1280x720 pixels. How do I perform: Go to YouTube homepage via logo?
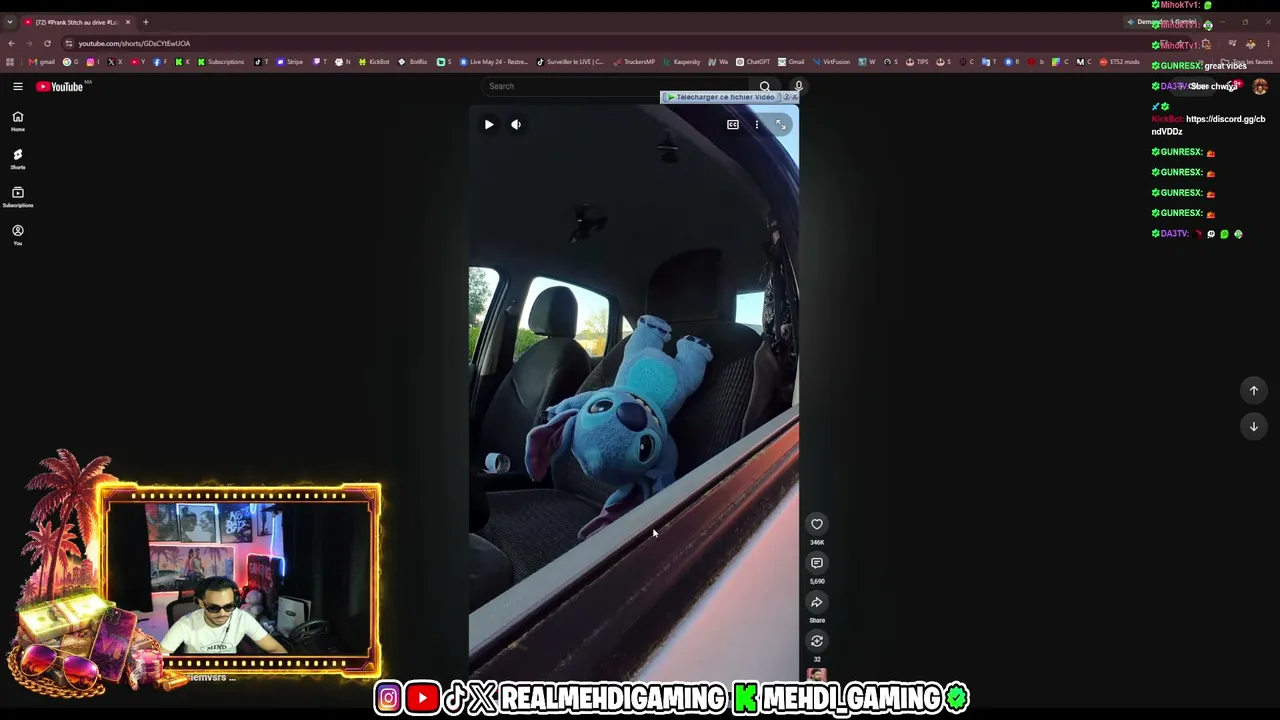click(60, 87)
